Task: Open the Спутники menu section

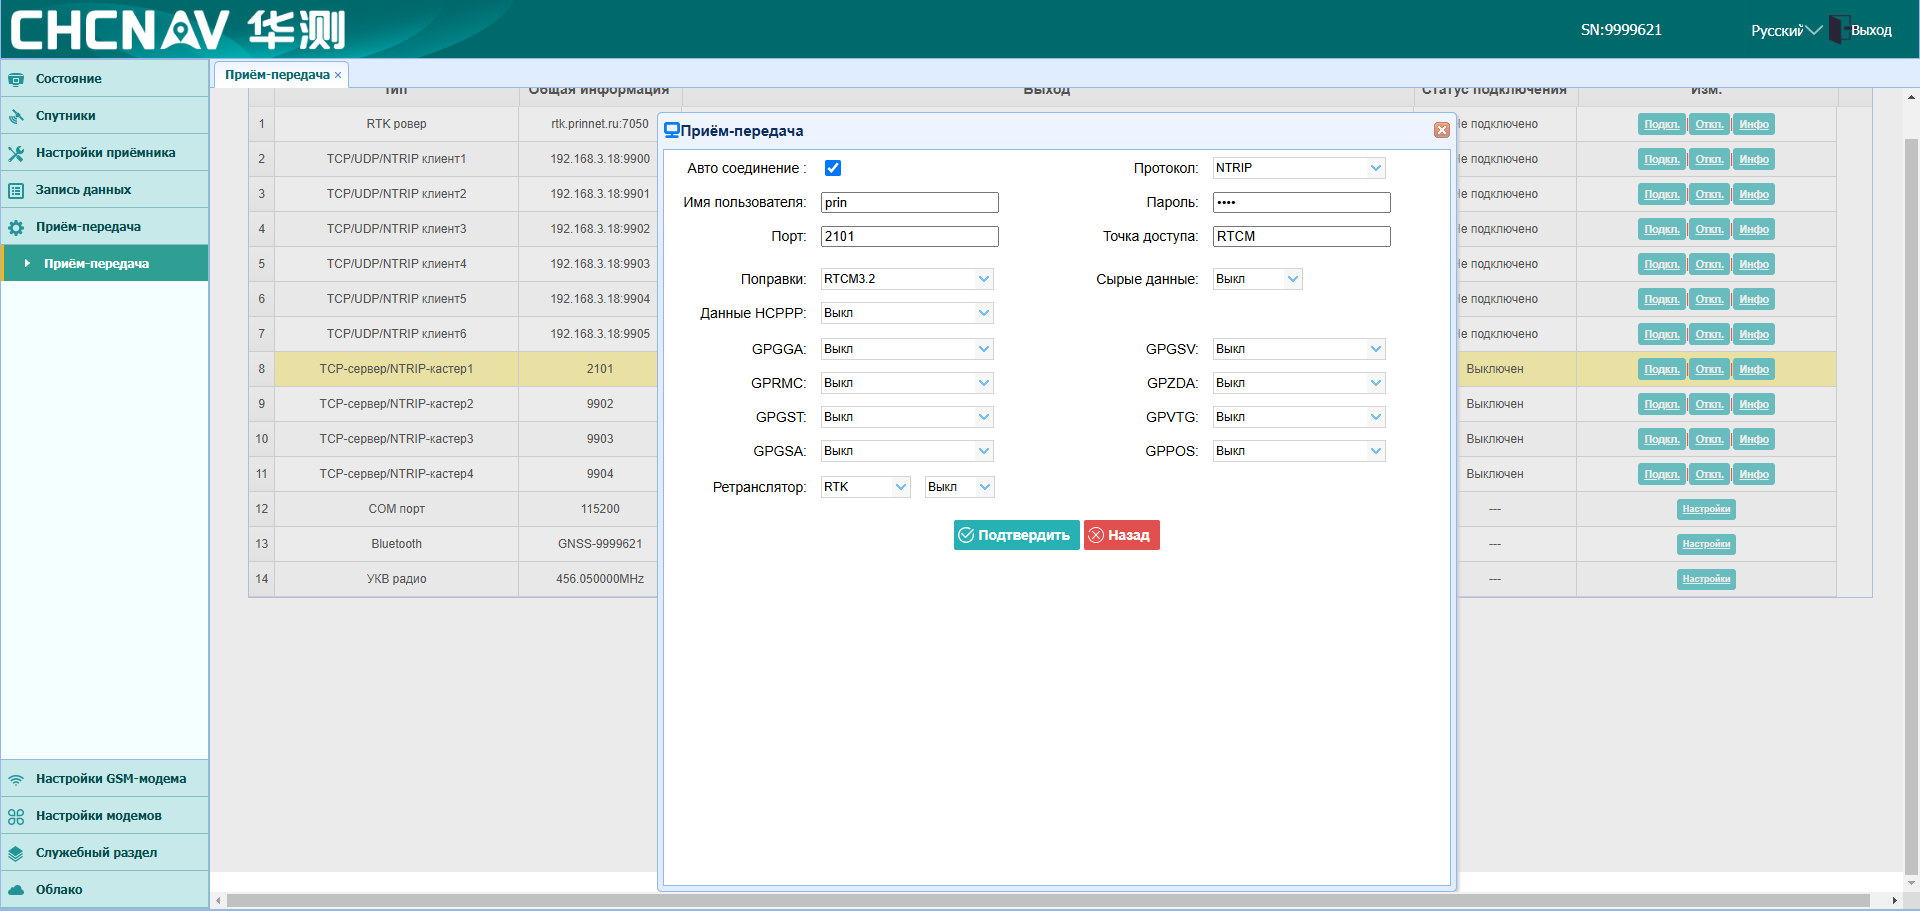Action: coord(105,116)
